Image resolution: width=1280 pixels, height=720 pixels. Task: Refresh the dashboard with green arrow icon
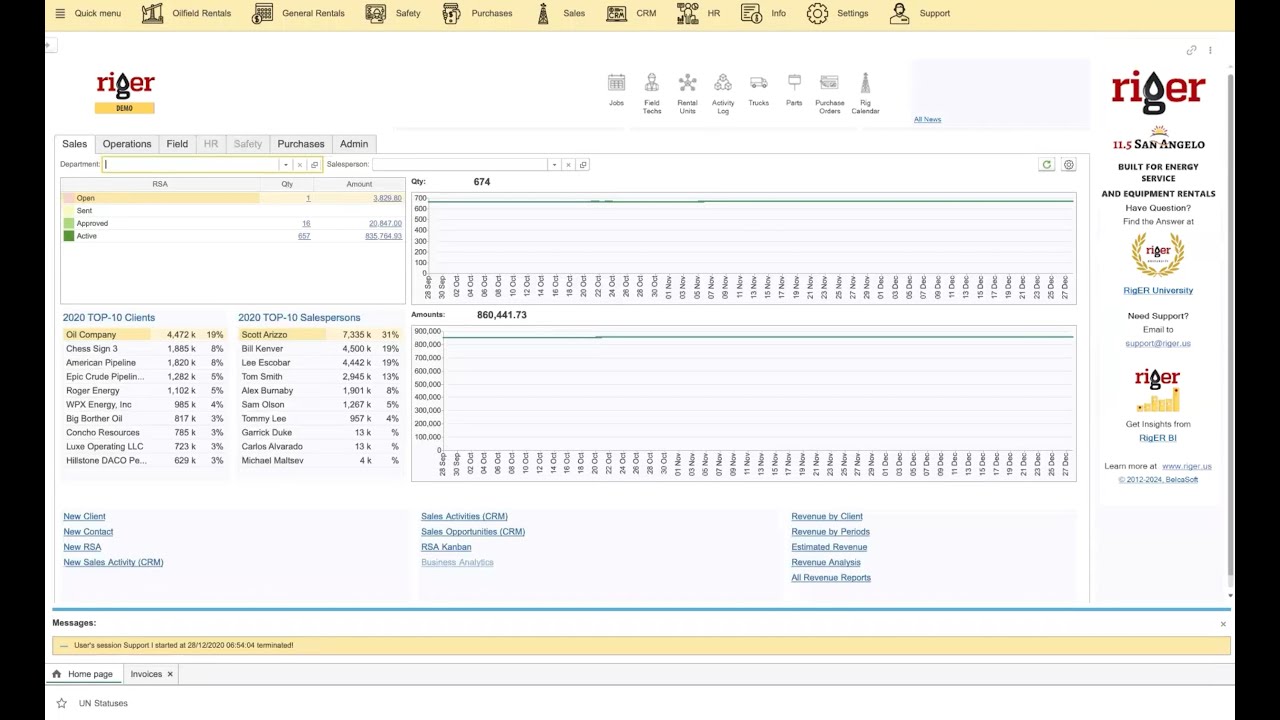tap(1046, 165)
